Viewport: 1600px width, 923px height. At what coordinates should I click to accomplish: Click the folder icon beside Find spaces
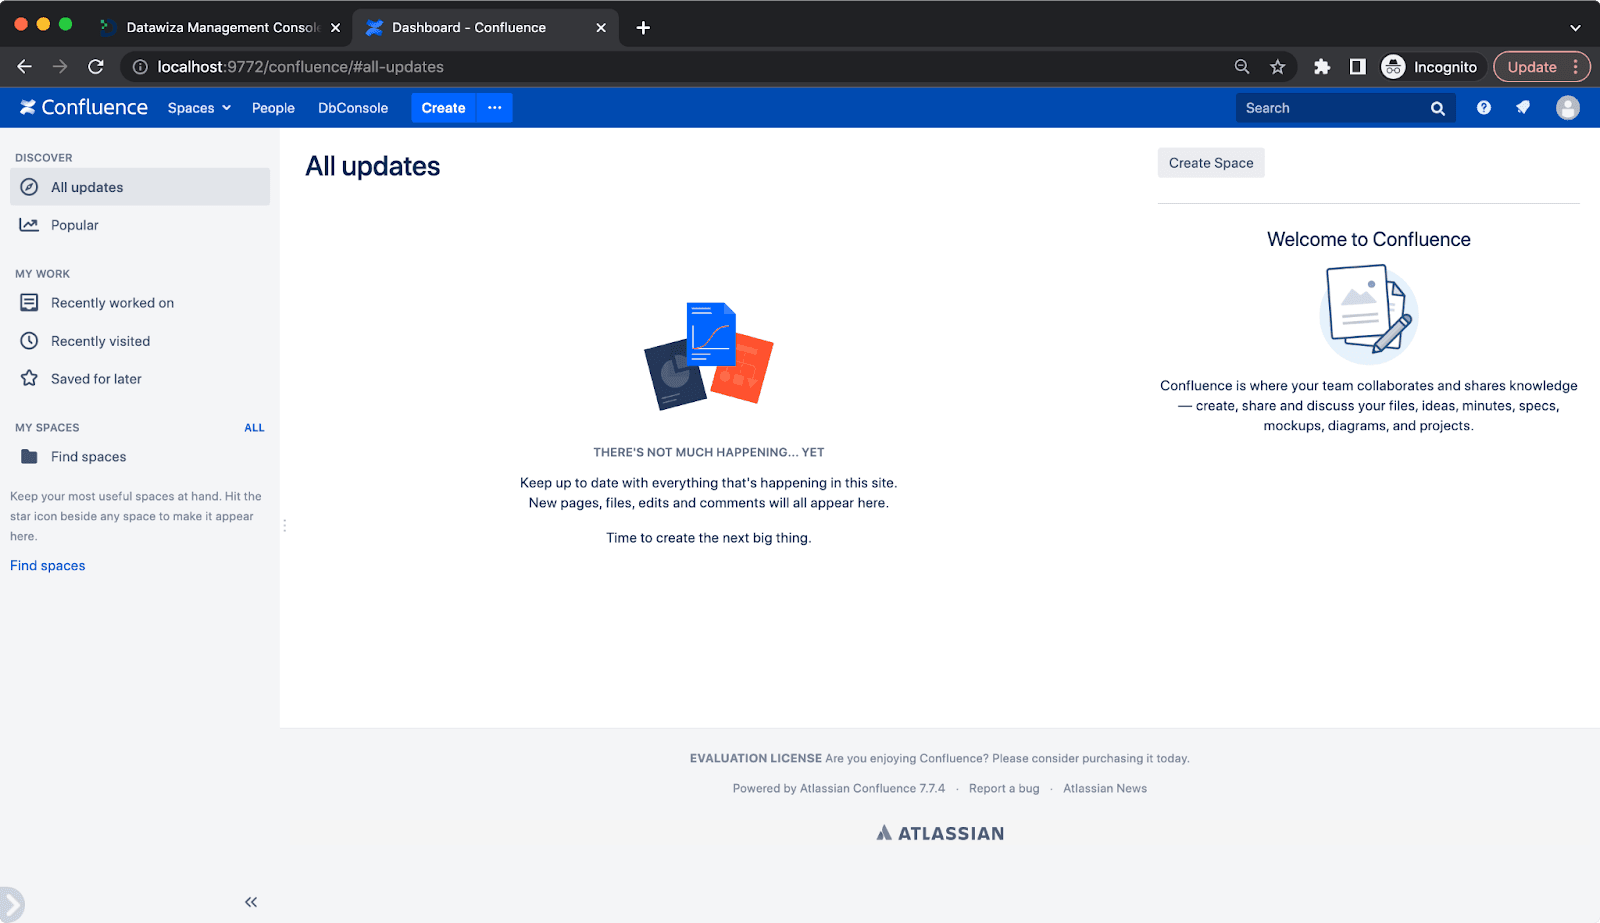pos(30,456)
